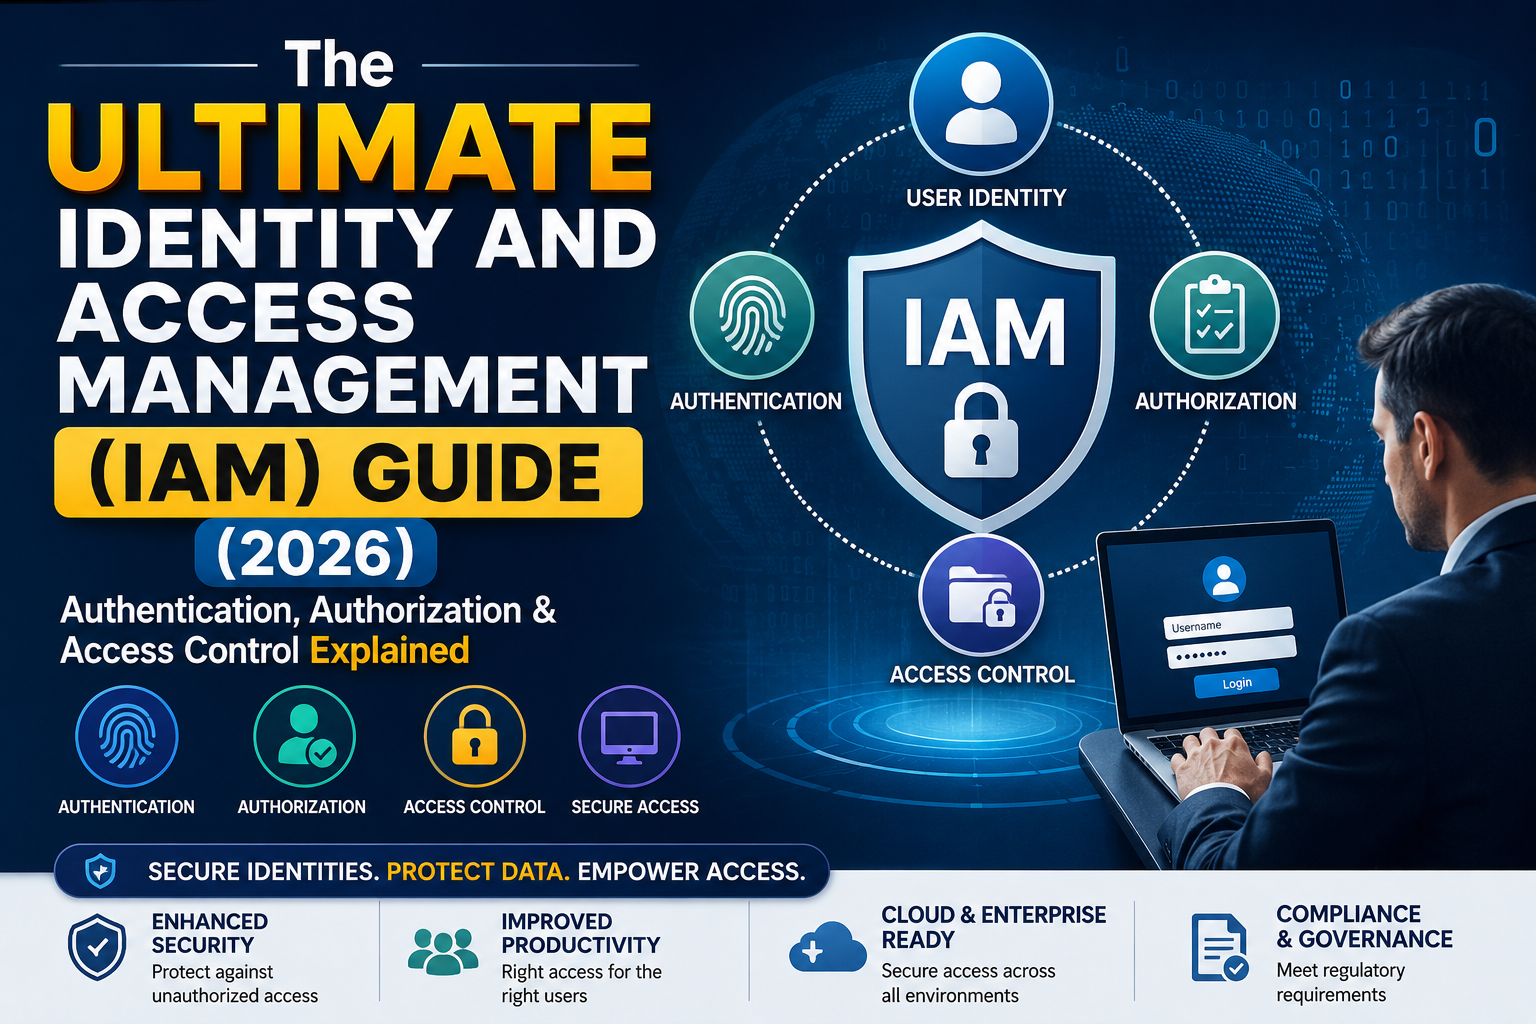The image size is (1536, 1024).
Task: Click the "MANAGEMENT" headline word
Action: 353,385
